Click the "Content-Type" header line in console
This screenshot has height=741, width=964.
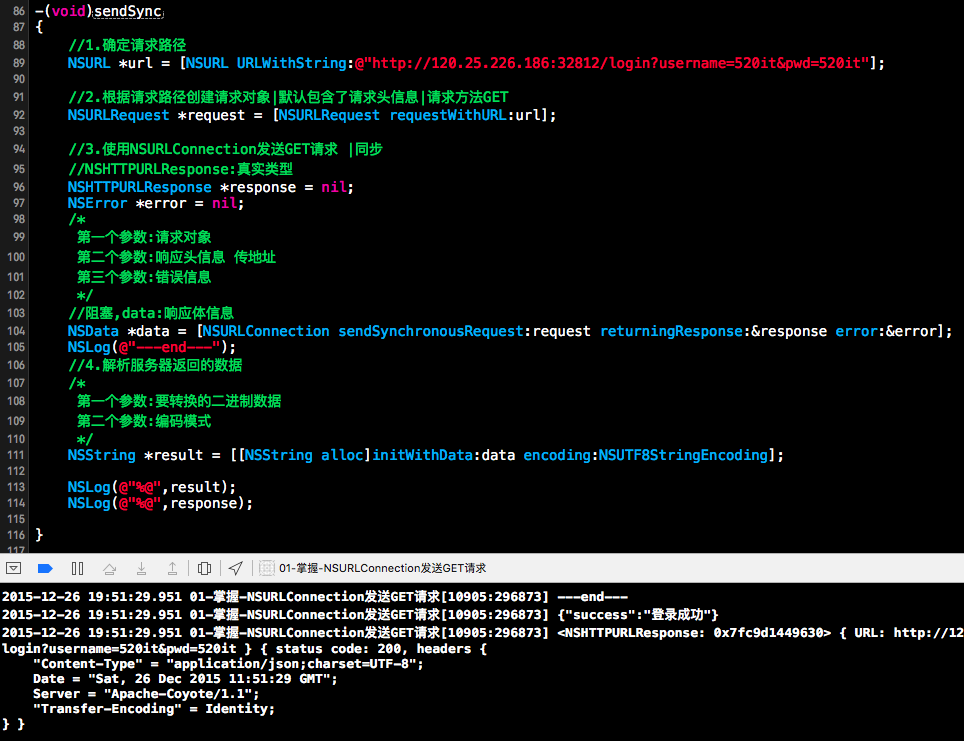tap(228, 664)
